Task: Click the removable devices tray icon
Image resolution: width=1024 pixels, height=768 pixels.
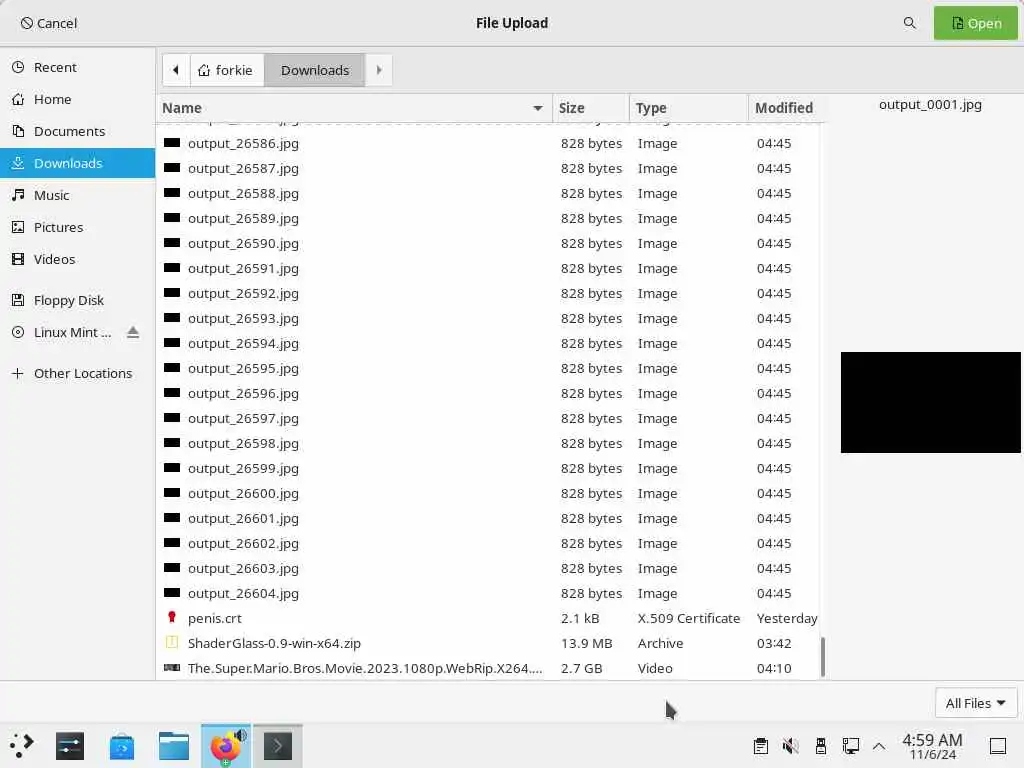Action: 820,746
